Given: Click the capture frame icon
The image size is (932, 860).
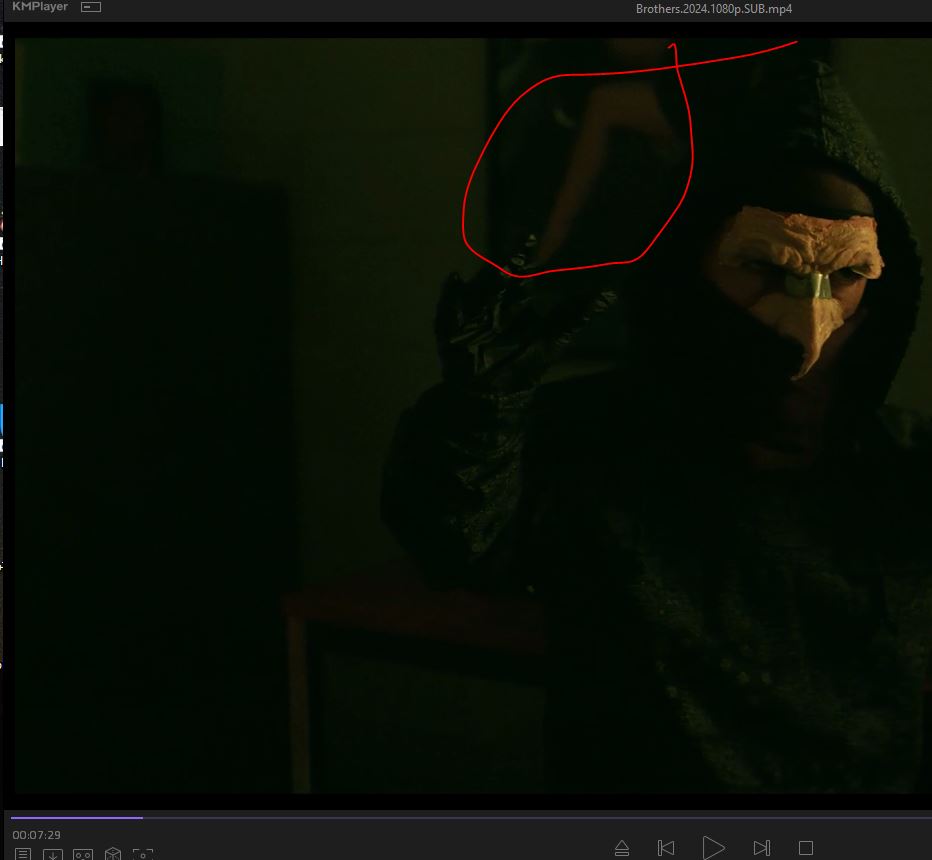Looking at the screenshot, I should pos(143,854).
